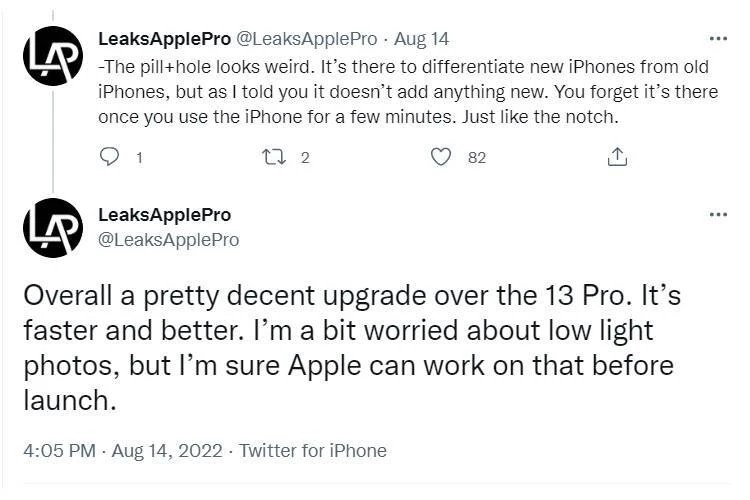The image size is (750, 500).
Task: Click the reply icon on the first tweet
Action: [x=111, y=157]
